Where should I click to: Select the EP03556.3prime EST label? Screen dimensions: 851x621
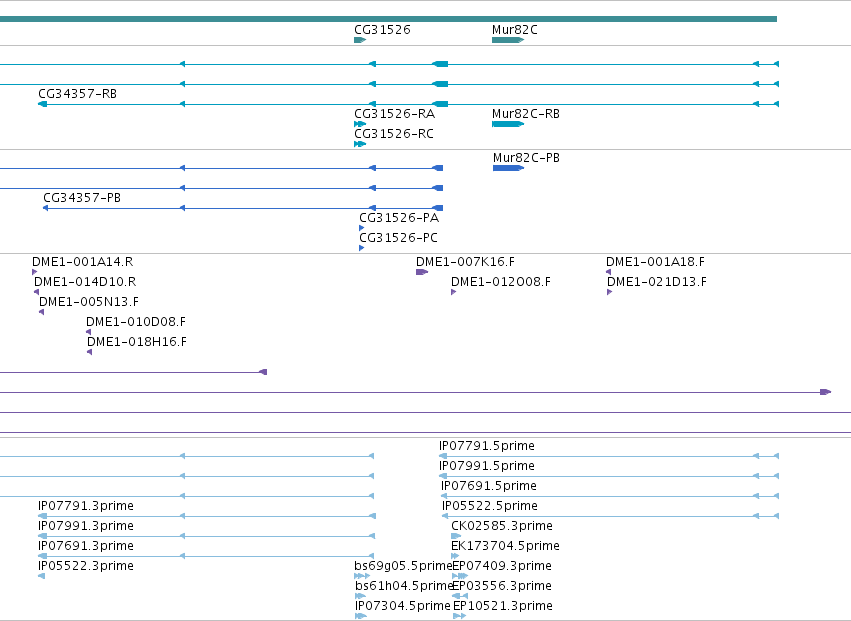click(x=502, y=586)
